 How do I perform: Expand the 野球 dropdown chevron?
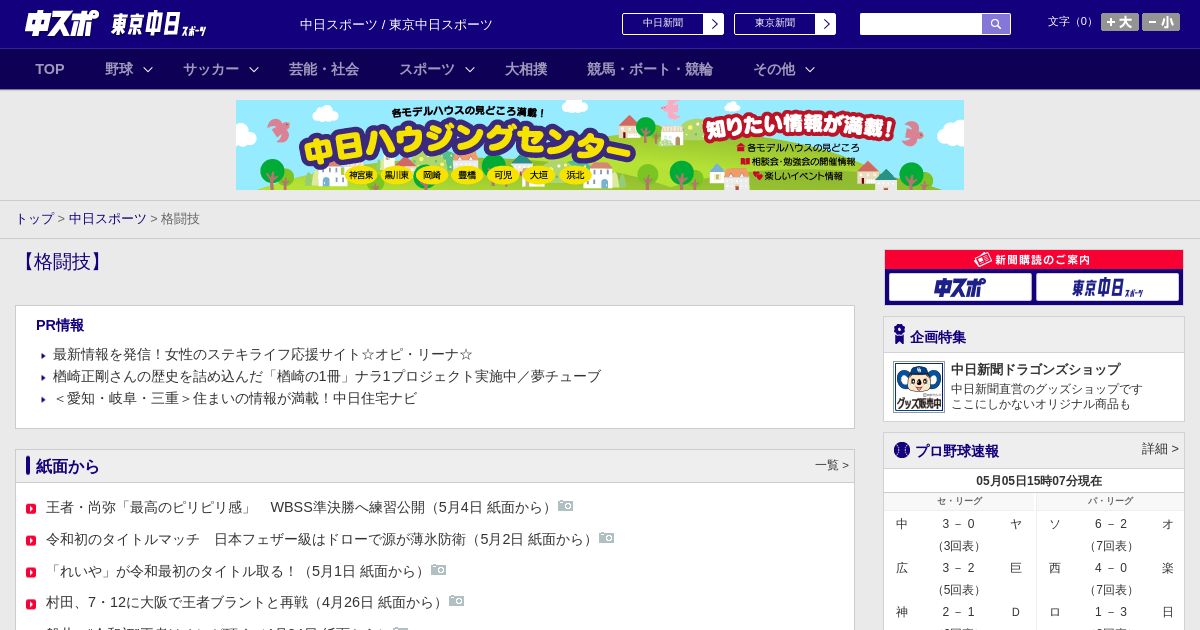pyautogui.click(x=148, y=69)
